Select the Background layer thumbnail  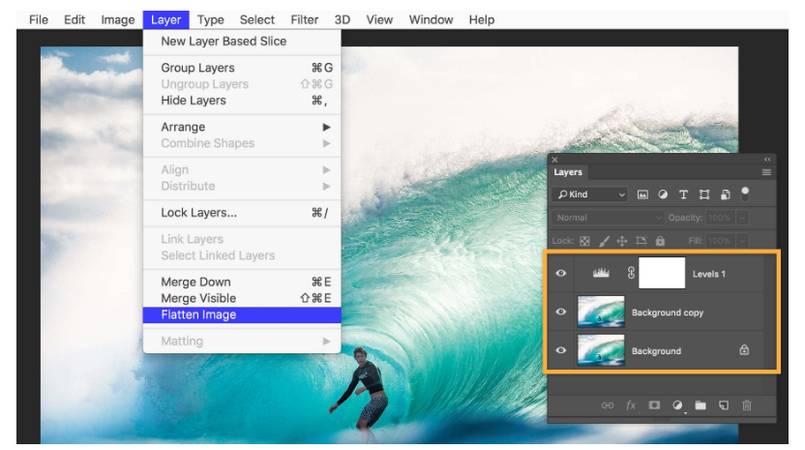(x=601, y=350)
